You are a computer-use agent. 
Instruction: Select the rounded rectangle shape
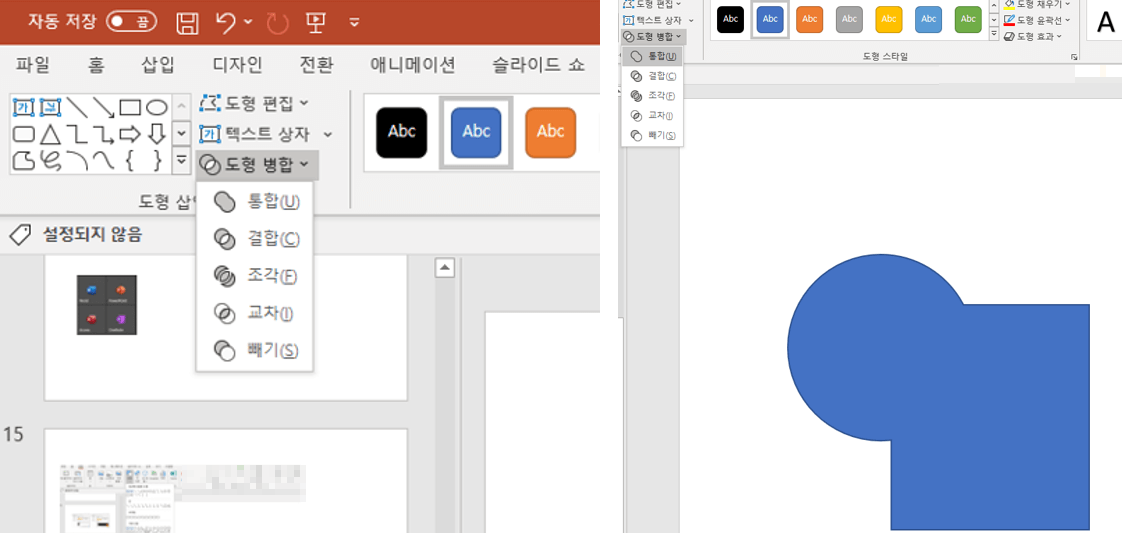24,134
